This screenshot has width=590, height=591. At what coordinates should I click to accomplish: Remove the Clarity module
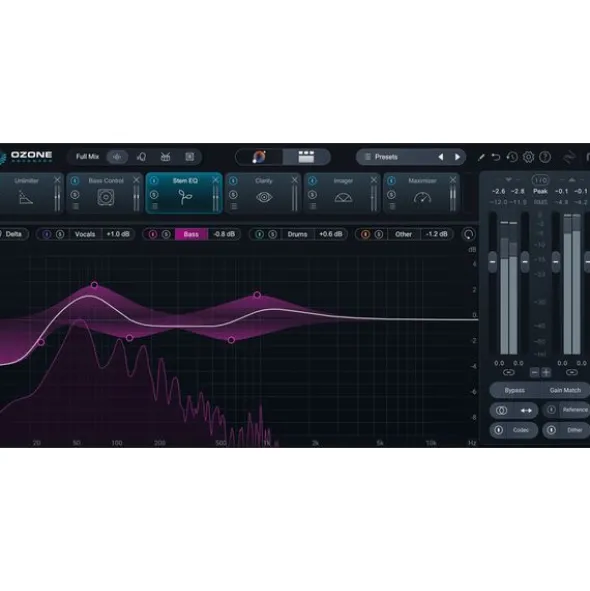tap(294, 180)
